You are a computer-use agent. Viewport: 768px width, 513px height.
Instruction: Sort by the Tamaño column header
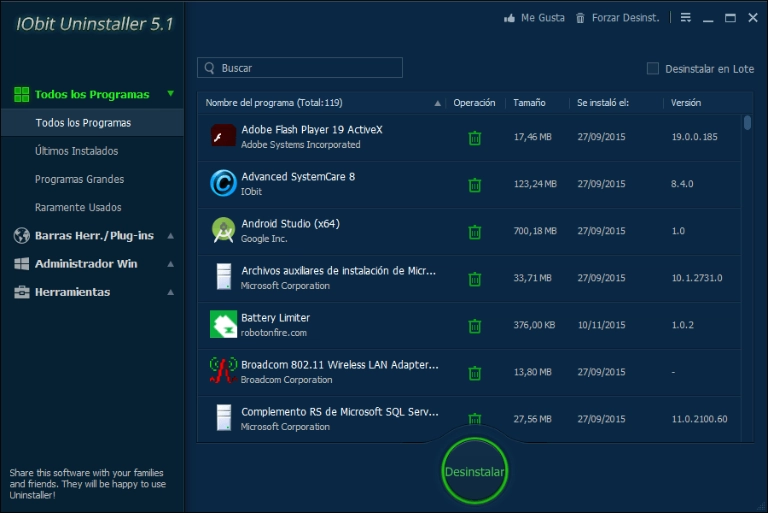pyautogui.click(x=529, y=103)
